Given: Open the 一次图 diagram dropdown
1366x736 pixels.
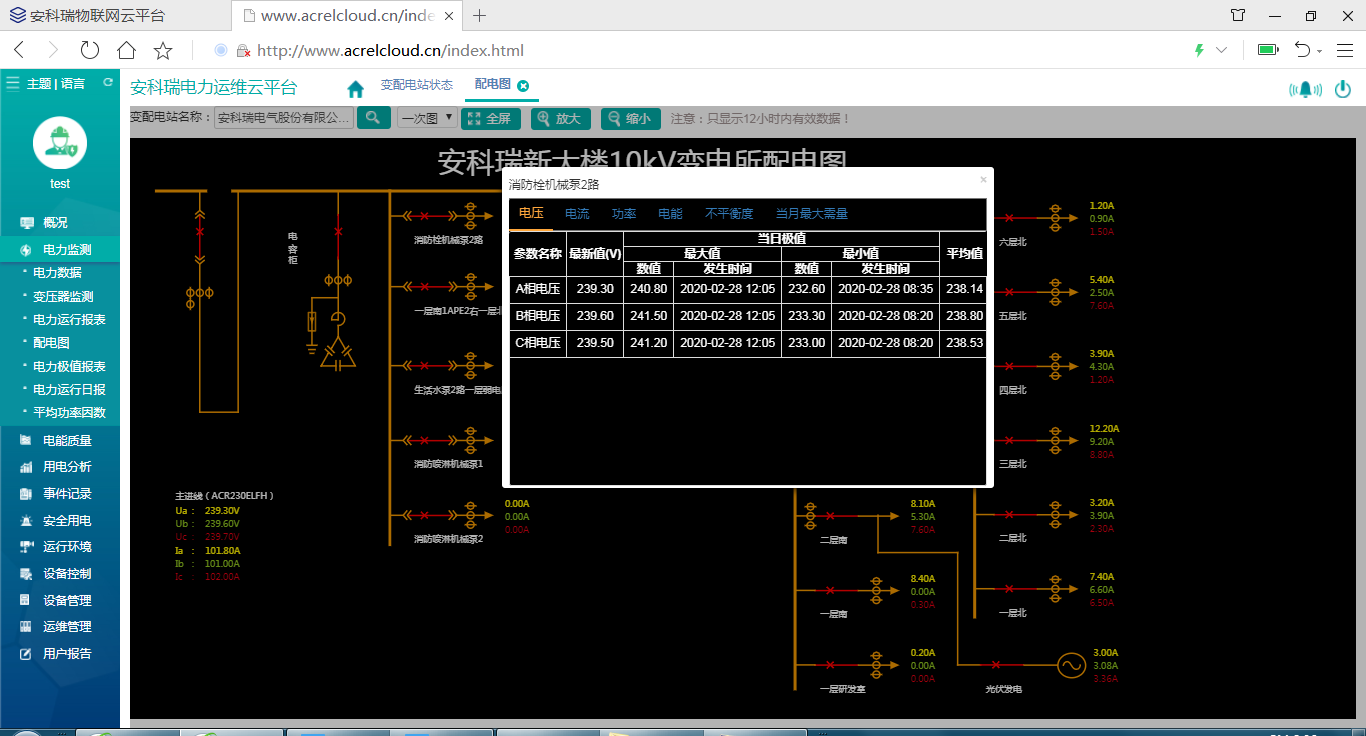Looking at the screenshot, I should tap(427, 118).
